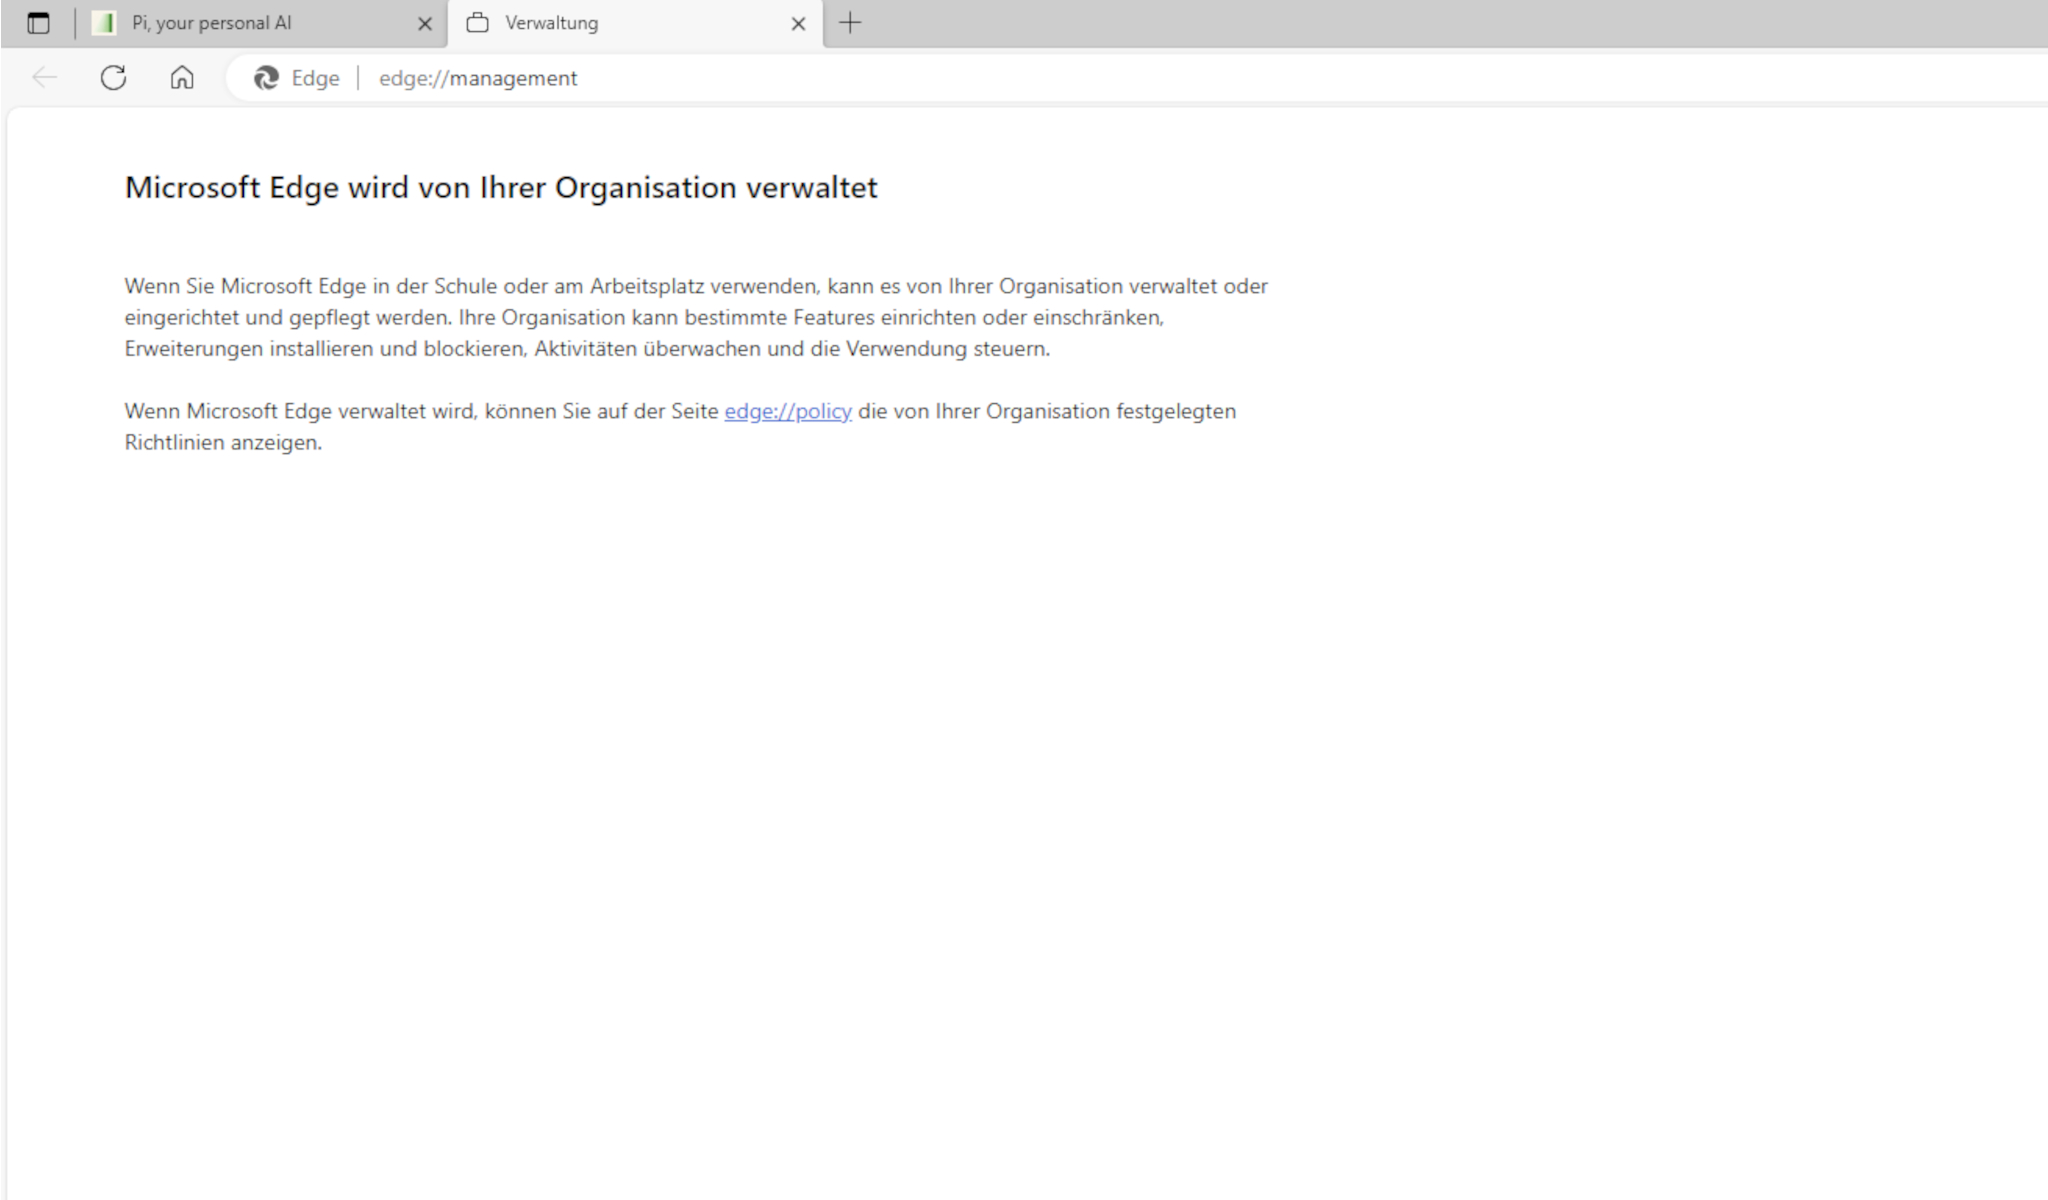Image resolution: width=2048 pixels, height=1200 pixels.
Task: Click the Edge label beside the URL
Action: click(315, 78)
